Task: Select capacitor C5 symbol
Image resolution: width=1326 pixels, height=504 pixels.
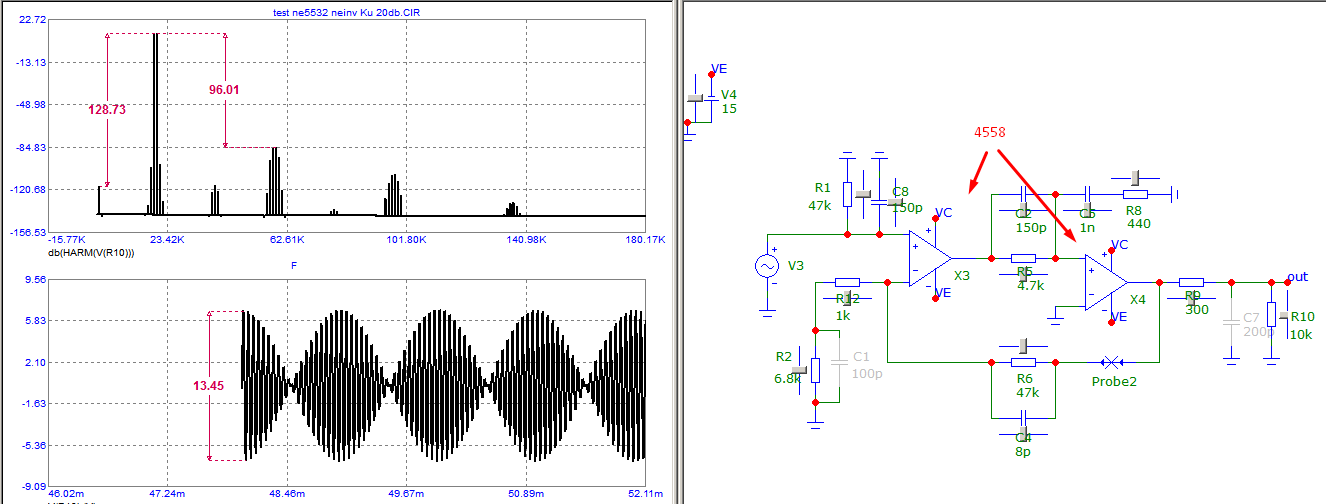Action: pyautogui.click(x=1088, y=194)
